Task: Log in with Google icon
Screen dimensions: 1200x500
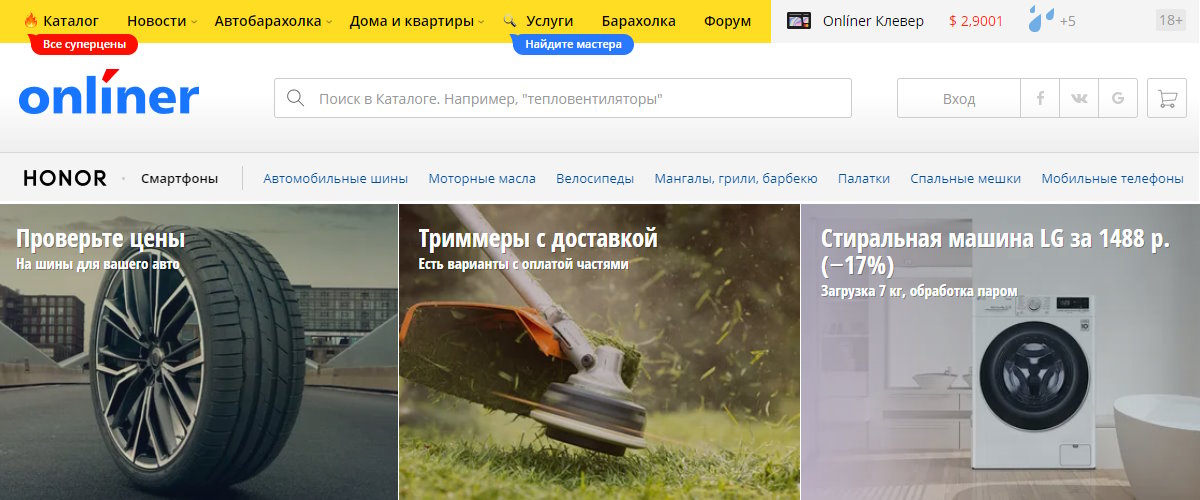Action: tap(1118, 99)
